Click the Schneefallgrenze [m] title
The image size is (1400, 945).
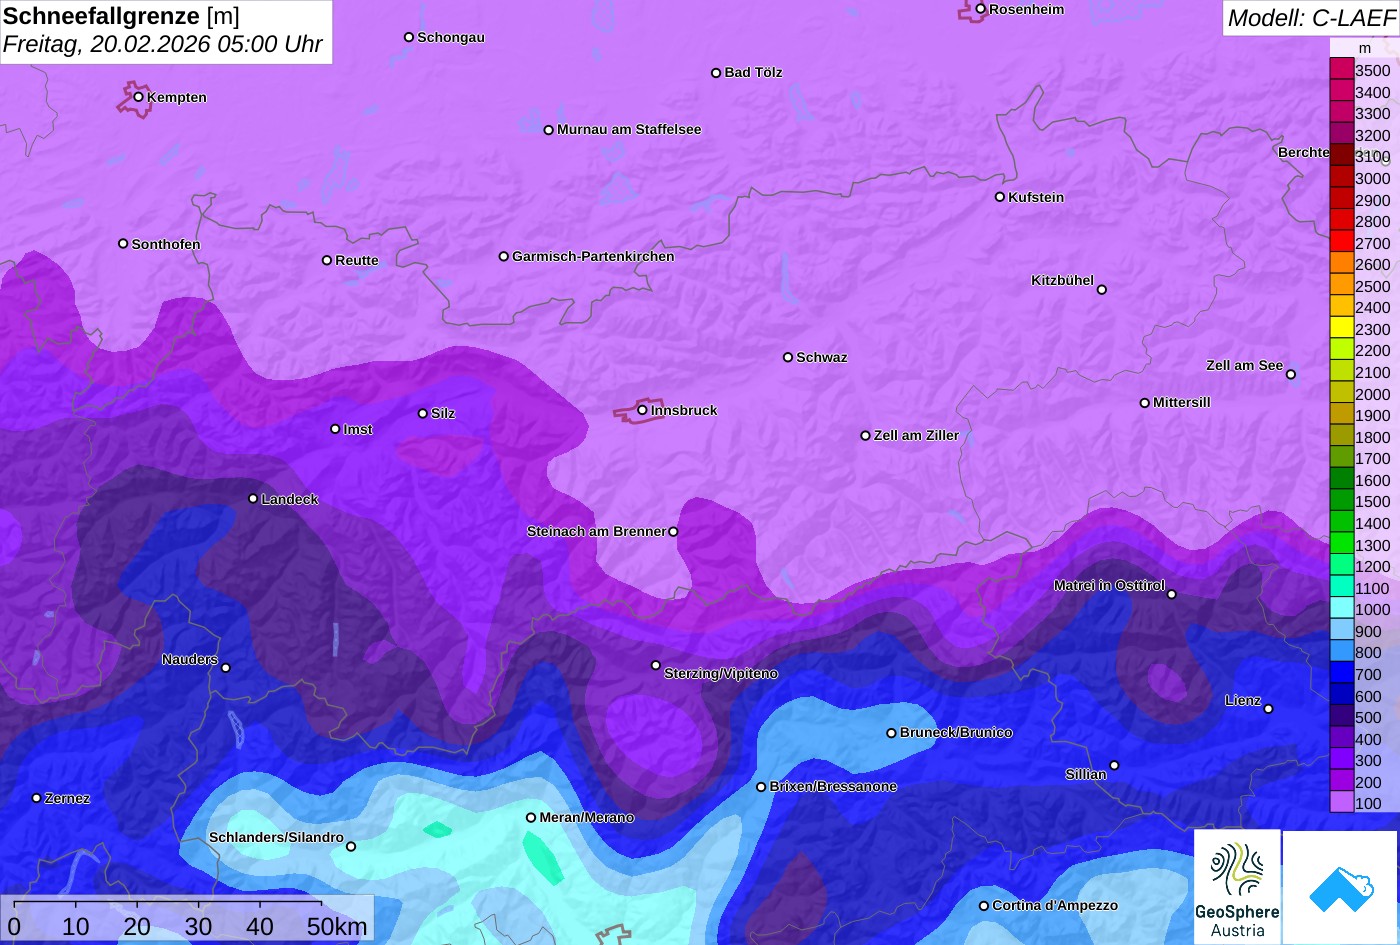pyautogui.click(x=121, y=16)
